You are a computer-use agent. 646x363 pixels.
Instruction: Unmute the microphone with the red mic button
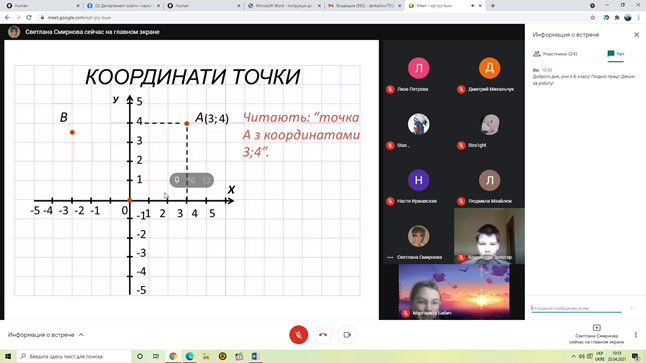tap(299, 335)
